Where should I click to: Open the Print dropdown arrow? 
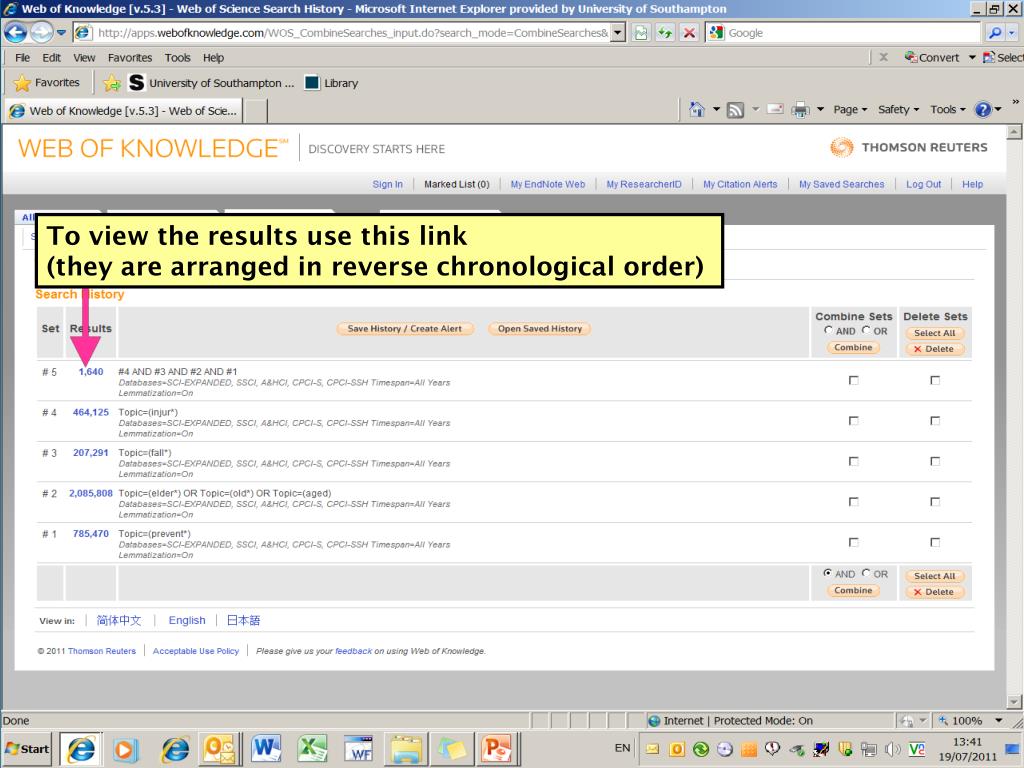click(820, 110)
